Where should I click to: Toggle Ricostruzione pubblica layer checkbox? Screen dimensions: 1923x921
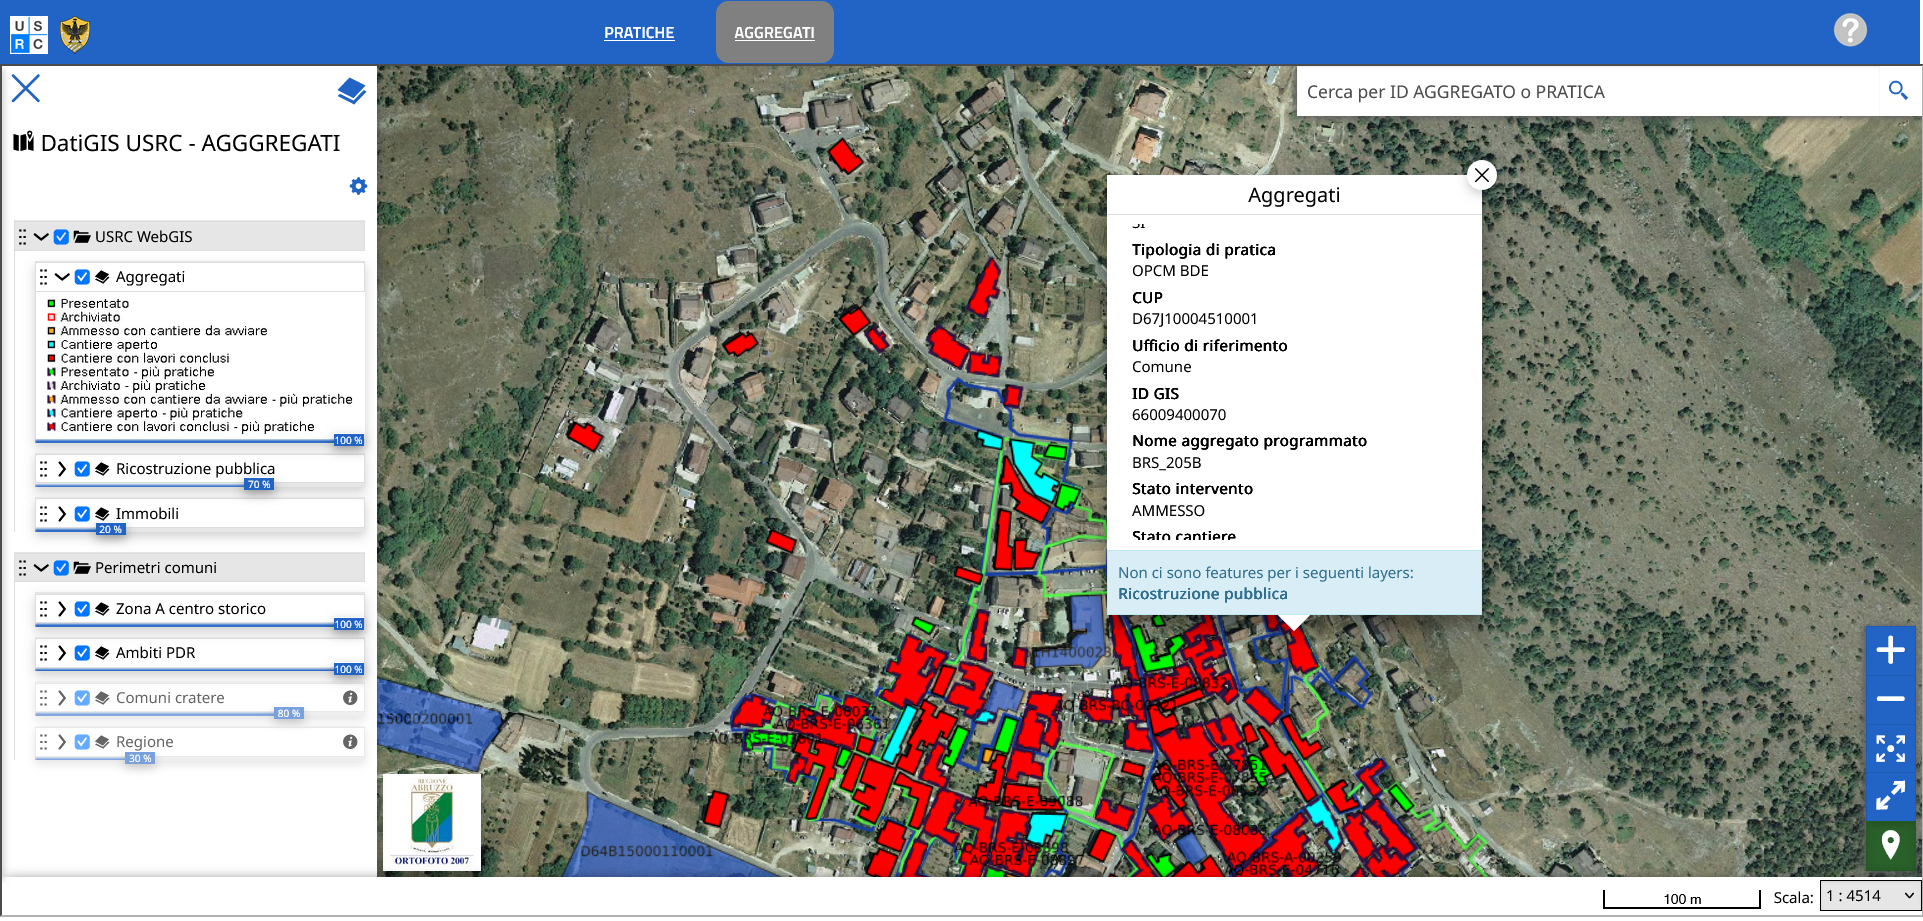[x=82, y=469]
